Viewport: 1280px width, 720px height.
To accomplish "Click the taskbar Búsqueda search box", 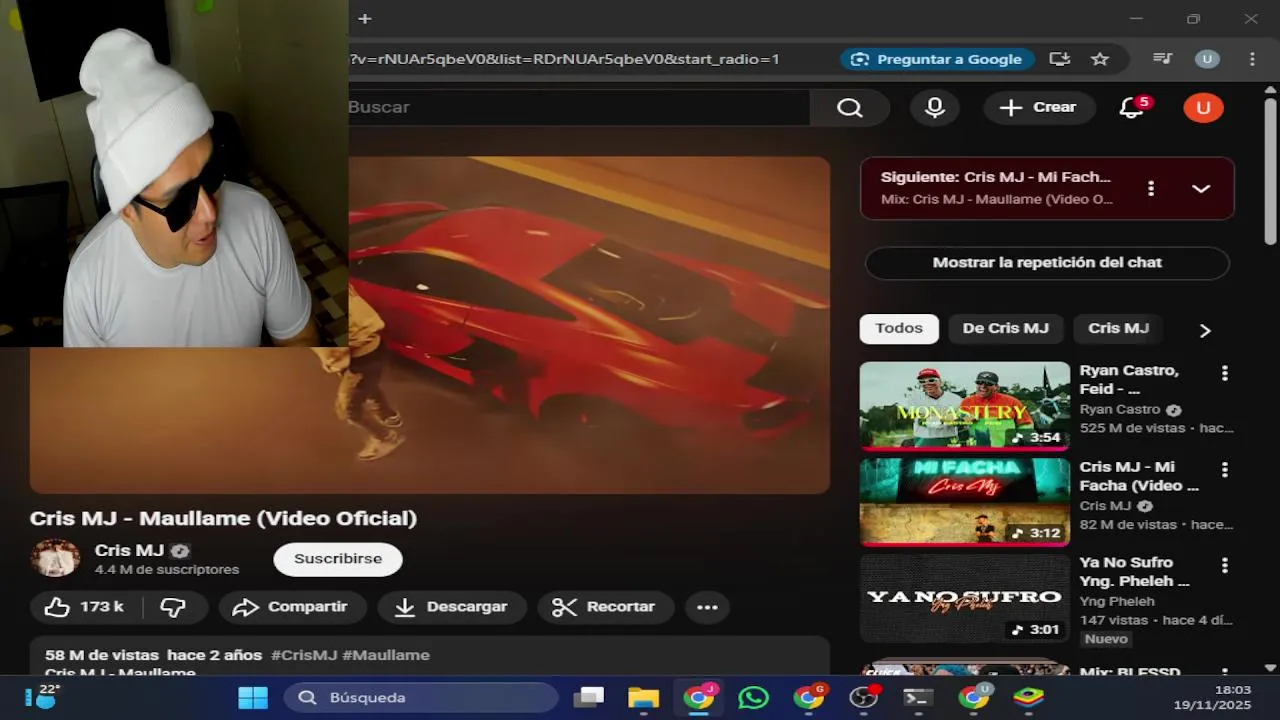I will [x=421, y=697].
